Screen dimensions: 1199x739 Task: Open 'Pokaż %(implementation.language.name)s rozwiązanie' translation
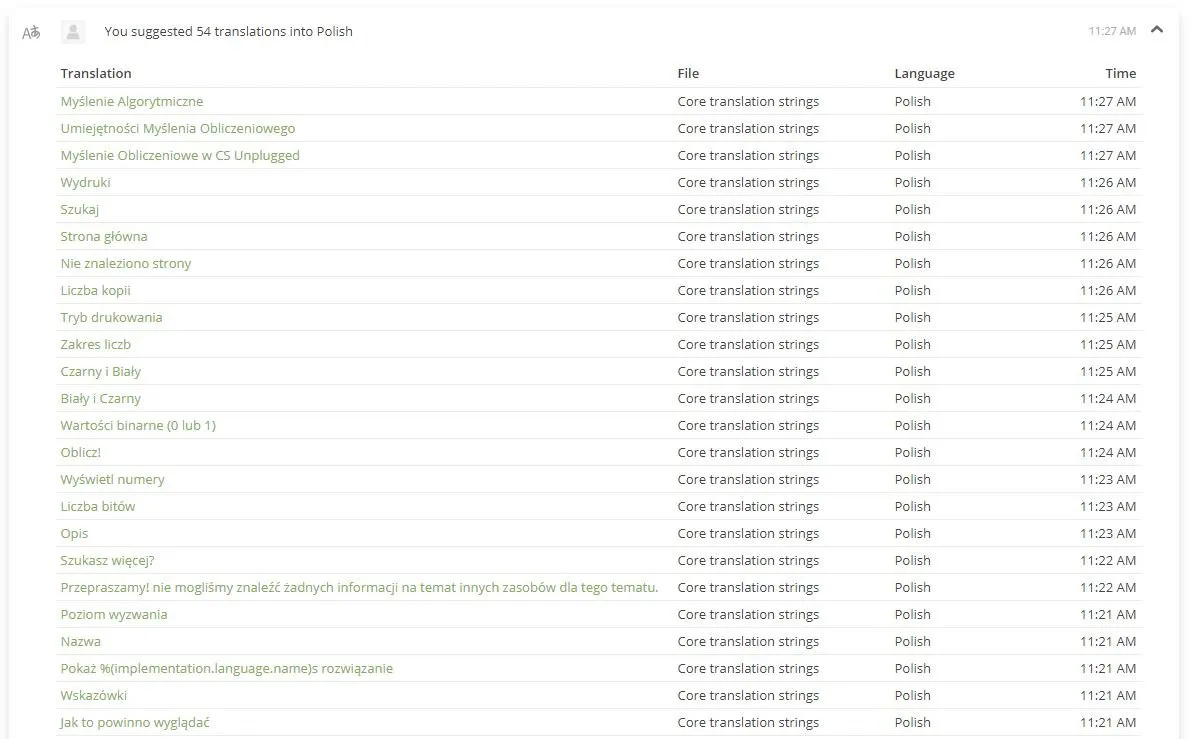(x=226, y=669)
